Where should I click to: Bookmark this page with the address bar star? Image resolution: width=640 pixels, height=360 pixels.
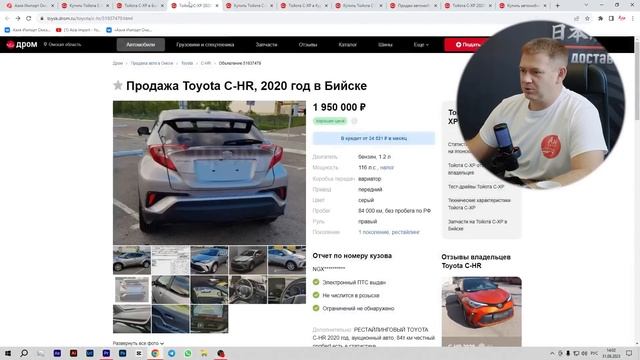[x=587, y=18]
